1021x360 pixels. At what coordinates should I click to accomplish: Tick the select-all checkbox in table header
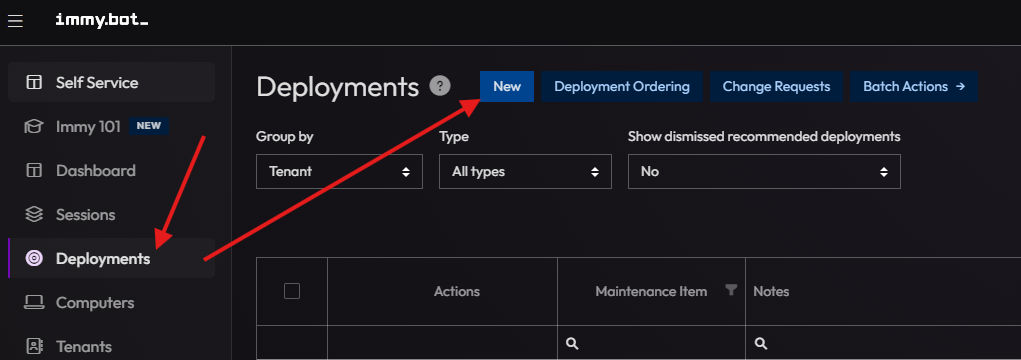(292, 291)
